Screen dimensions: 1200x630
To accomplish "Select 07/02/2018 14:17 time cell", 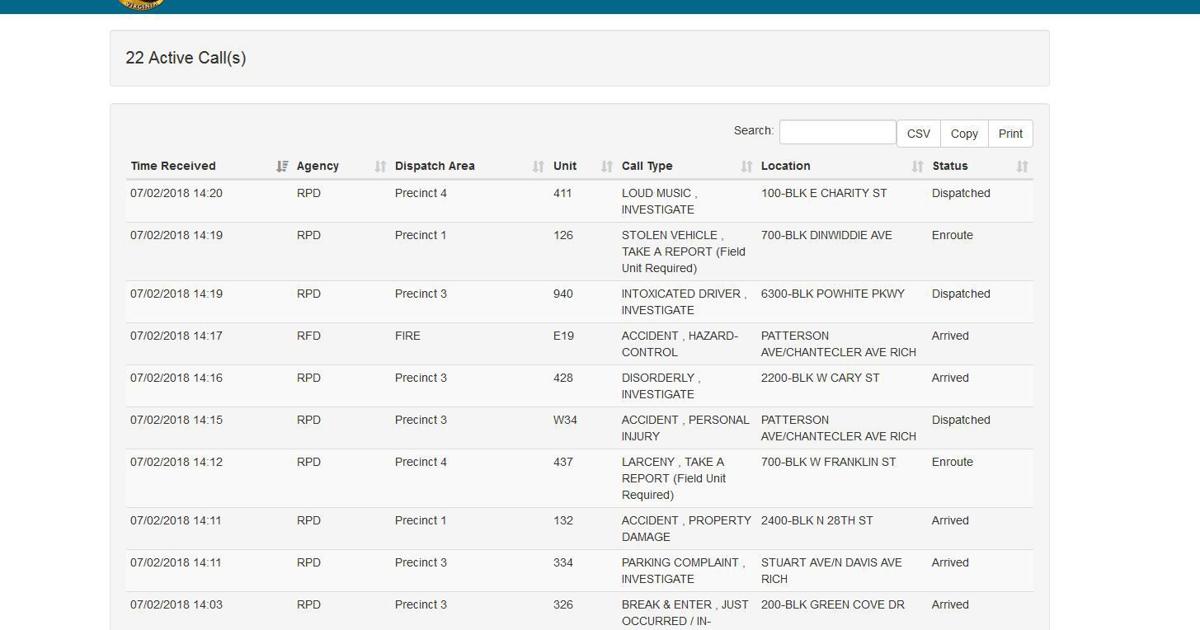I will (176, 336).
